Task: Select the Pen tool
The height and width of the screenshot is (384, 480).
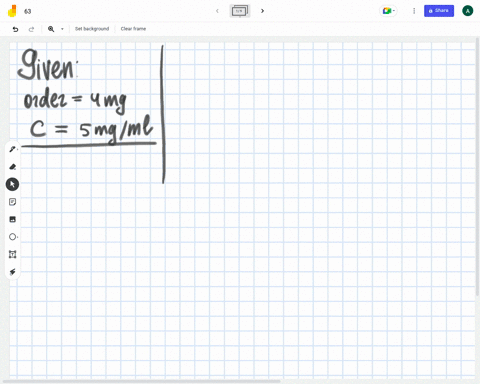Action: click(x=13, y=149)
